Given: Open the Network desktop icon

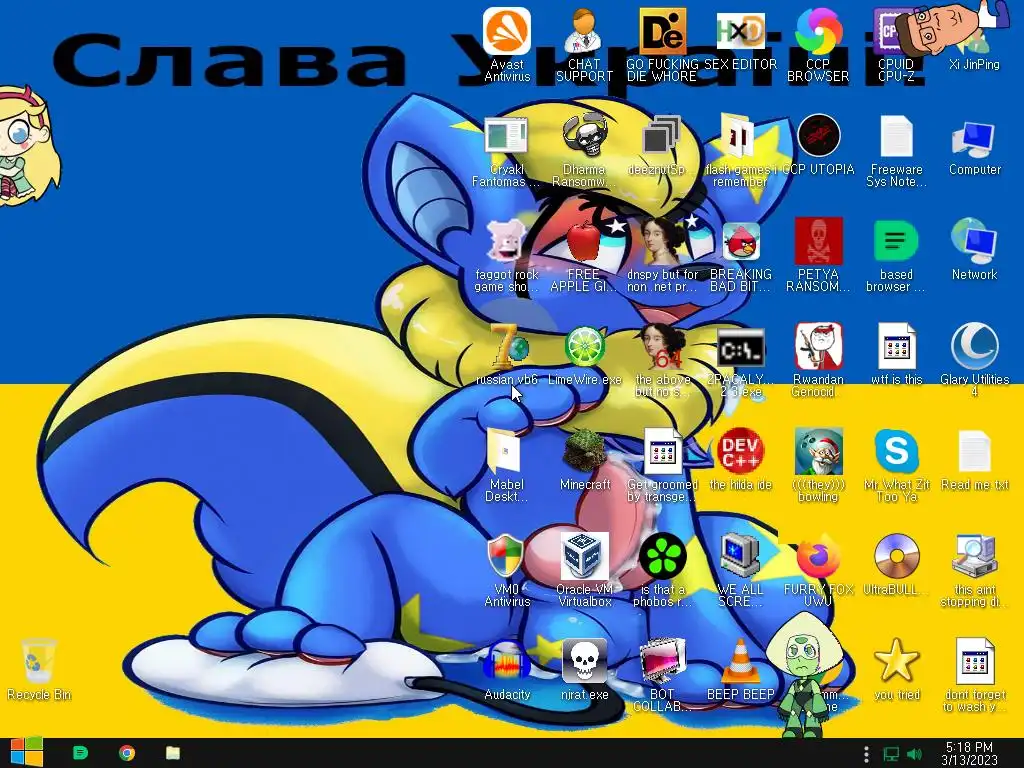Looking at the screenshot, I should point(974,249).
